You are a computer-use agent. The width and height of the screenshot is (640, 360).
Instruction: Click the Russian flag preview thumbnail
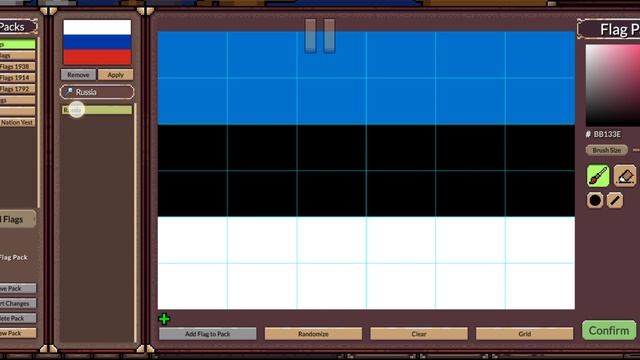(x=97, y=42)
